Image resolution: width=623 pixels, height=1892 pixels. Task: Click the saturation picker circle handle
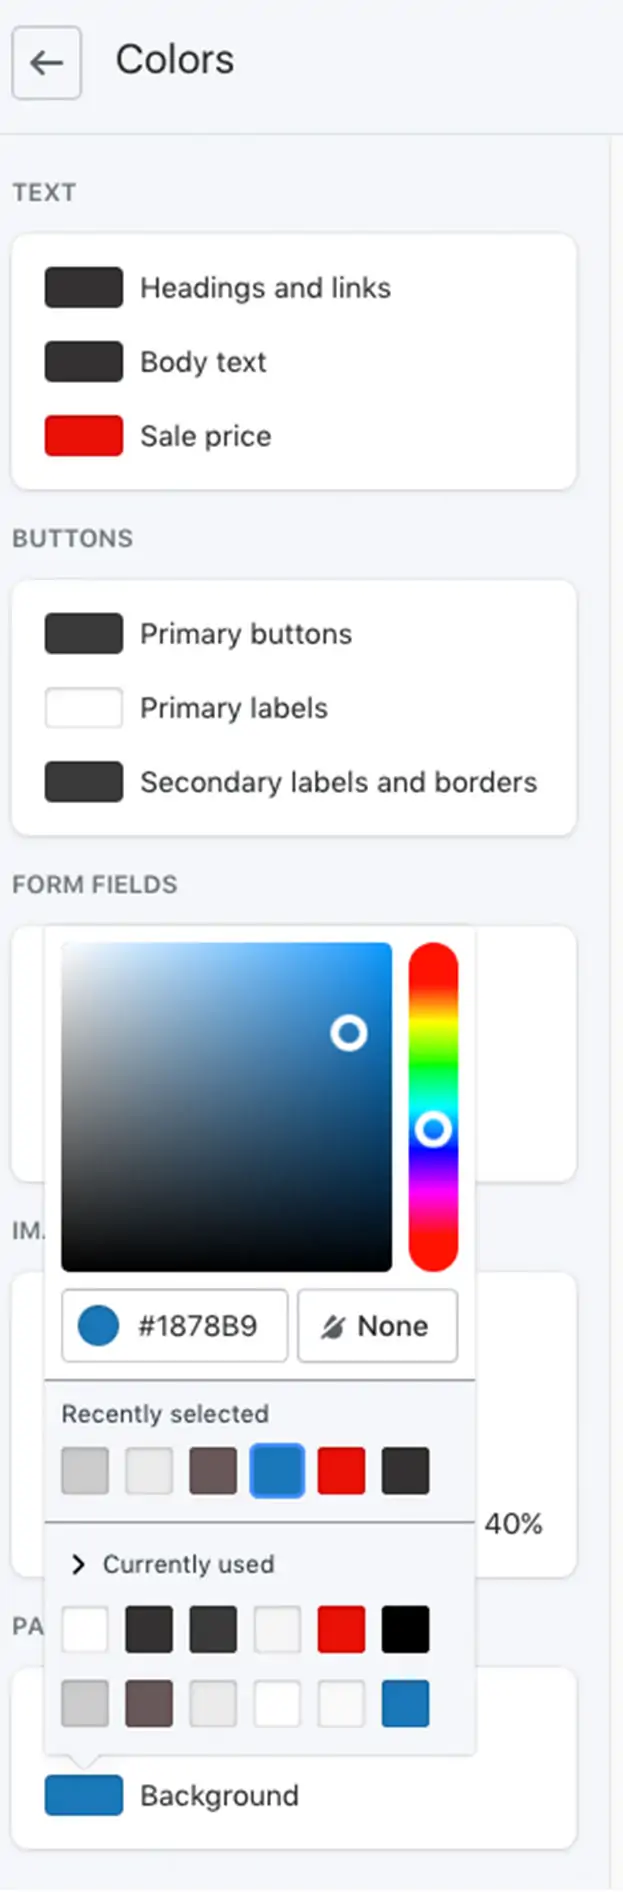(x=349, y=1033)
